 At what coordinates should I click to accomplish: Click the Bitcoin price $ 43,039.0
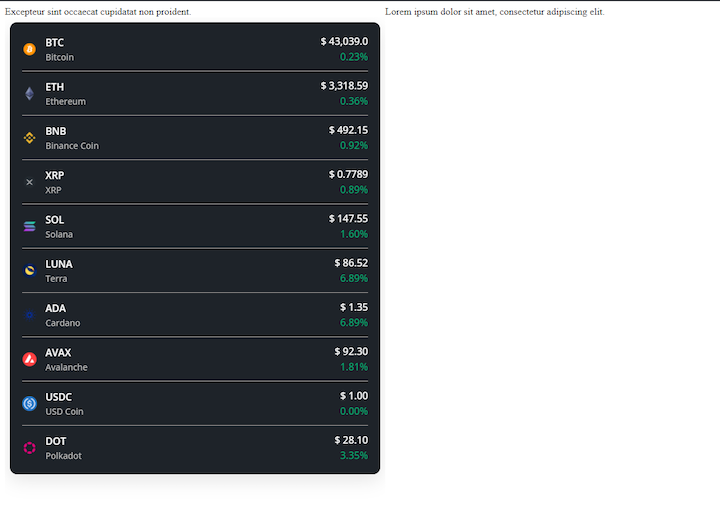coord(344,41)
